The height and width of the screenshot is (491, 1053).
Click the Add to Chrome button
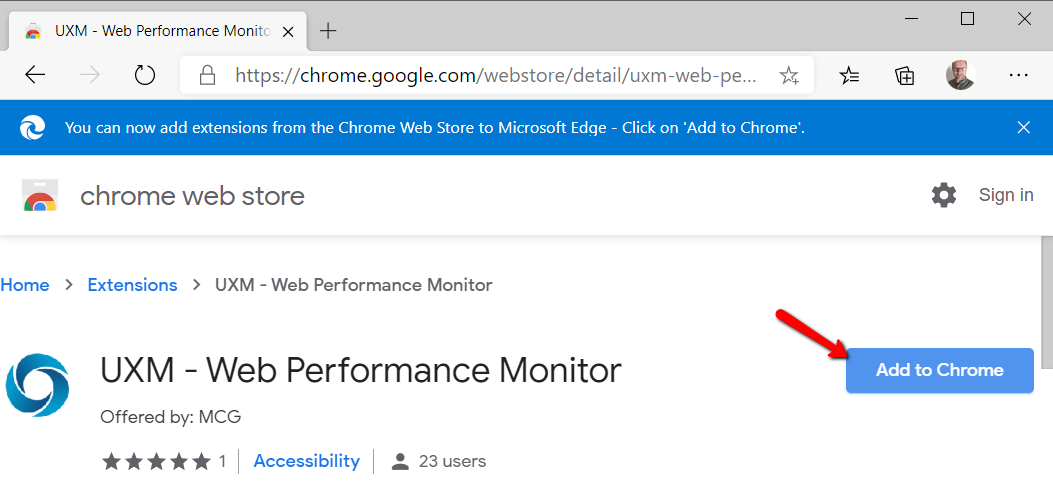(x=939, y=370)
